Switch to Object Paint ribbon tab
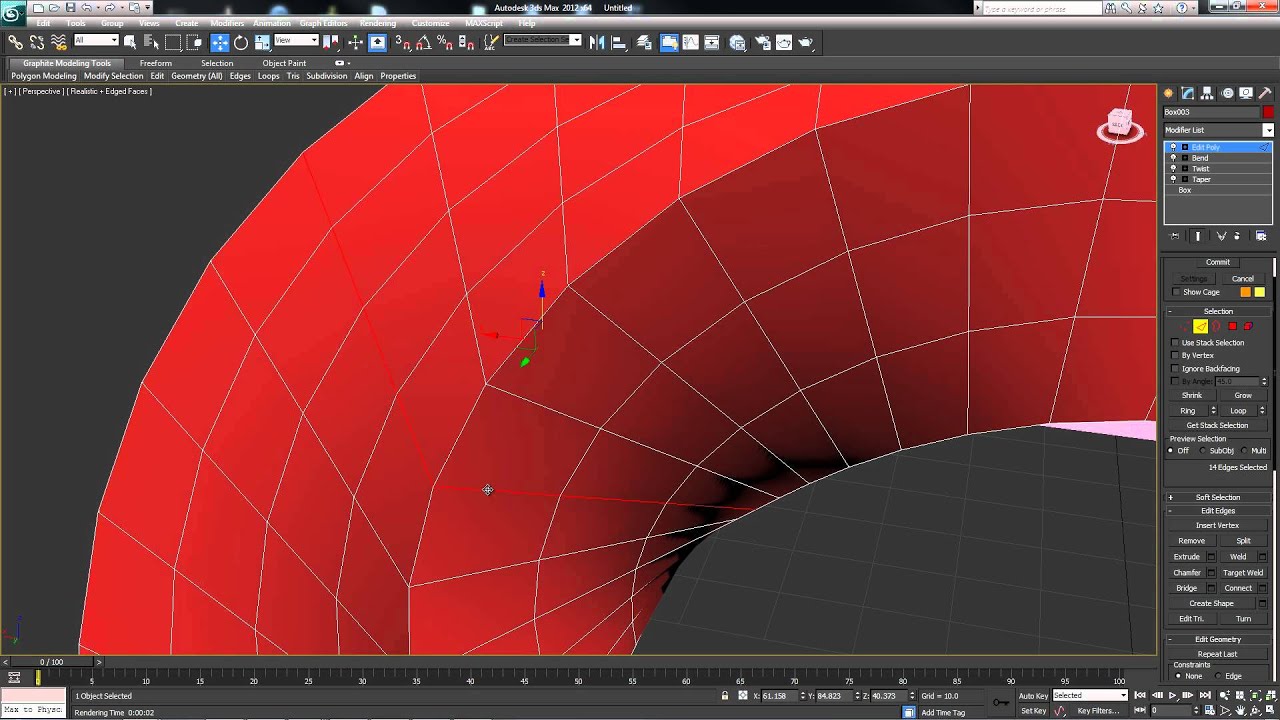This screenshot has height=720, width=1280. [284, 63]
